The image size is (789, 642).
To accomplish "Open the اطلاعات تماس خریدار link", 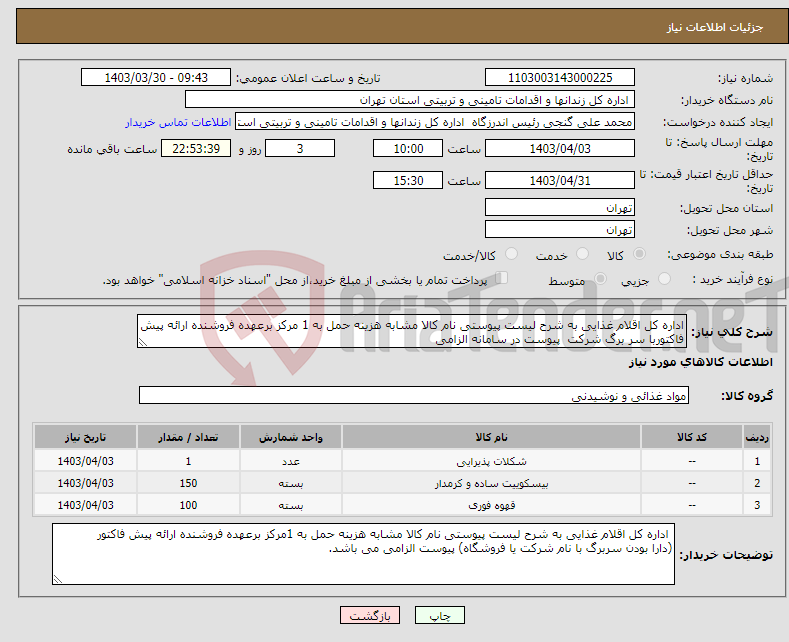I will coord(178,122).
